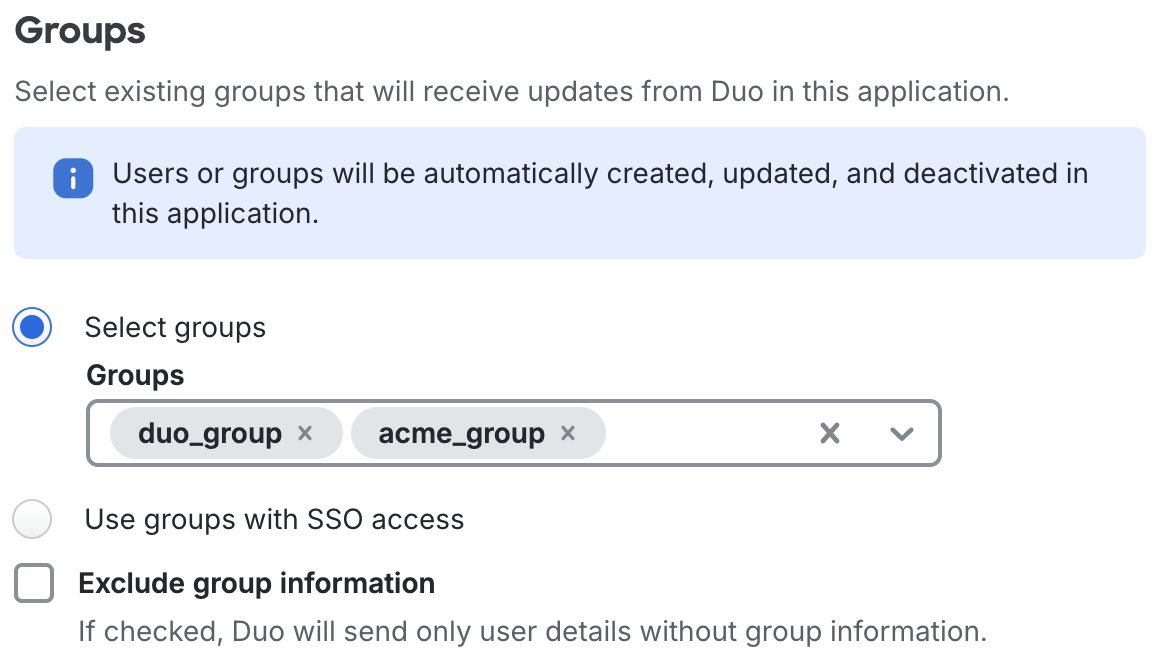Click inside the groups input field
Viewport: 1158px width, 660px height.
(700, 433)
